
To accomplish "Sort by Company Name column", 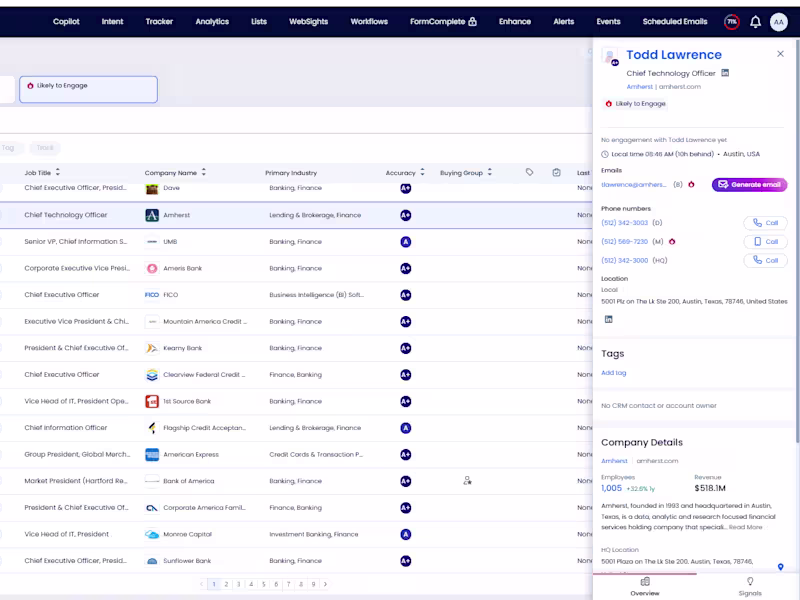I will click(204, 173).
